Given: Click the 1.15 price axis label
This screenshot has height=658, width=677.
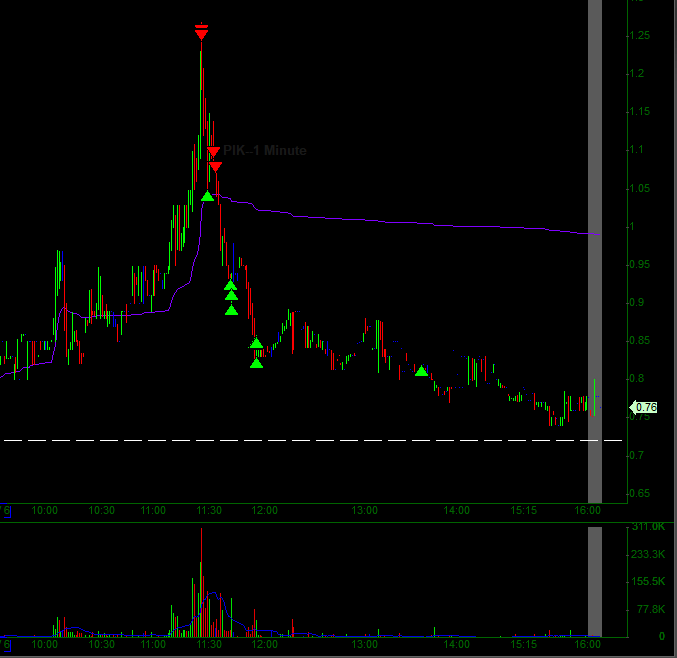Looking at the screenshot, I should coord(639,111).
